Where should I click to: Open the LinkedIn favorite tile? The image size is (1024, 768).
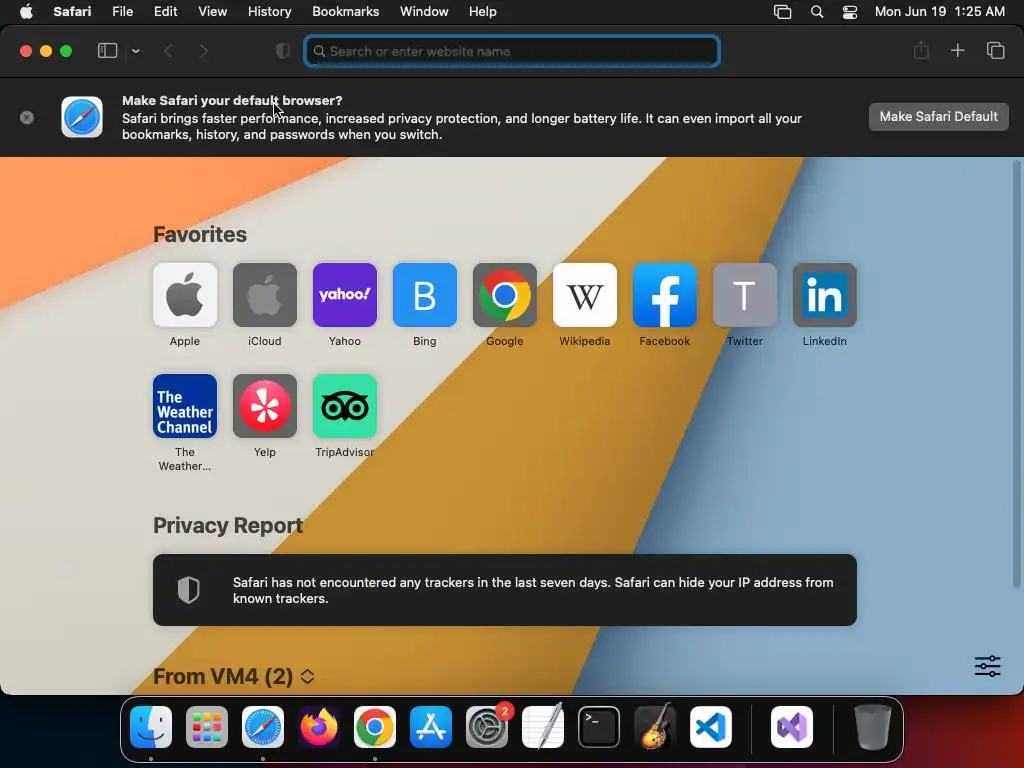click(825, 295)
